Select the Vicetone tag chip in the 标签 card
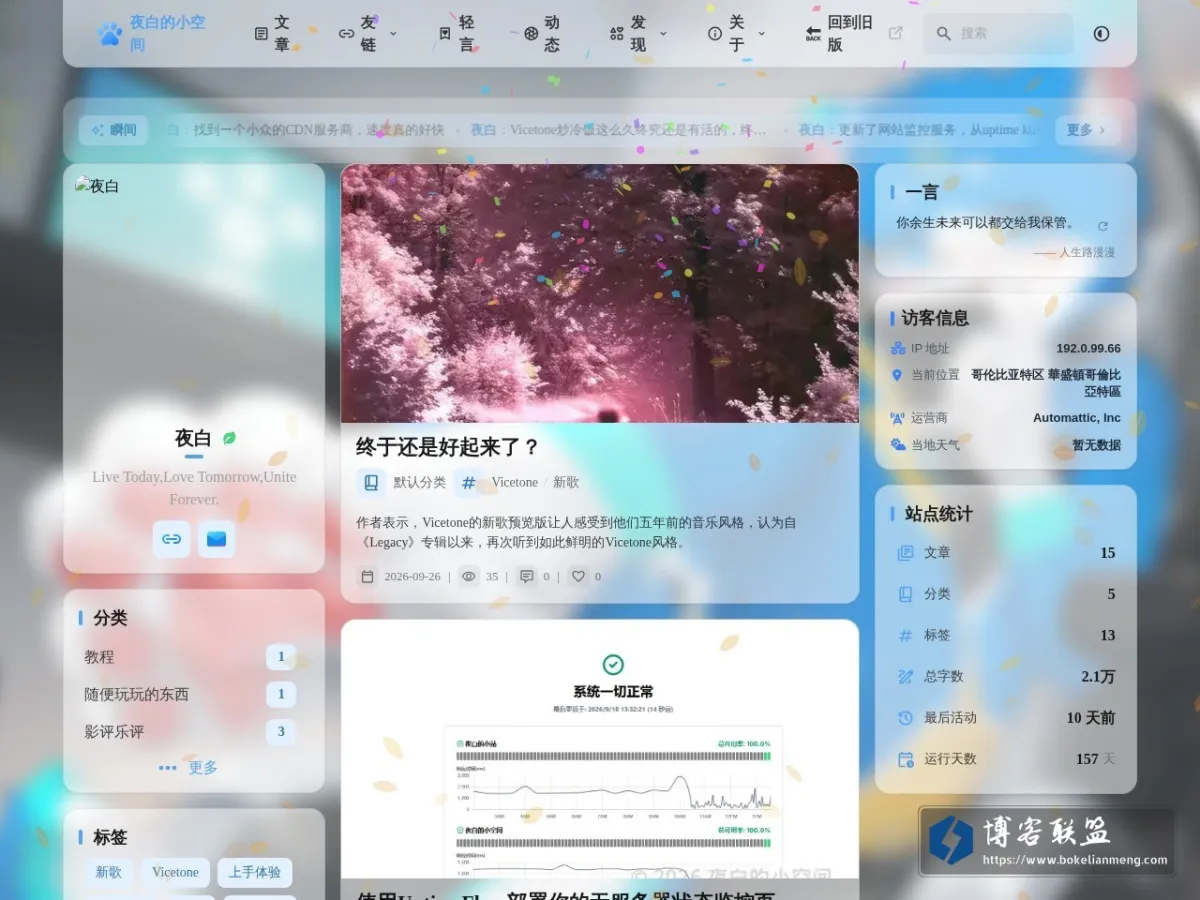 point(175,872)
